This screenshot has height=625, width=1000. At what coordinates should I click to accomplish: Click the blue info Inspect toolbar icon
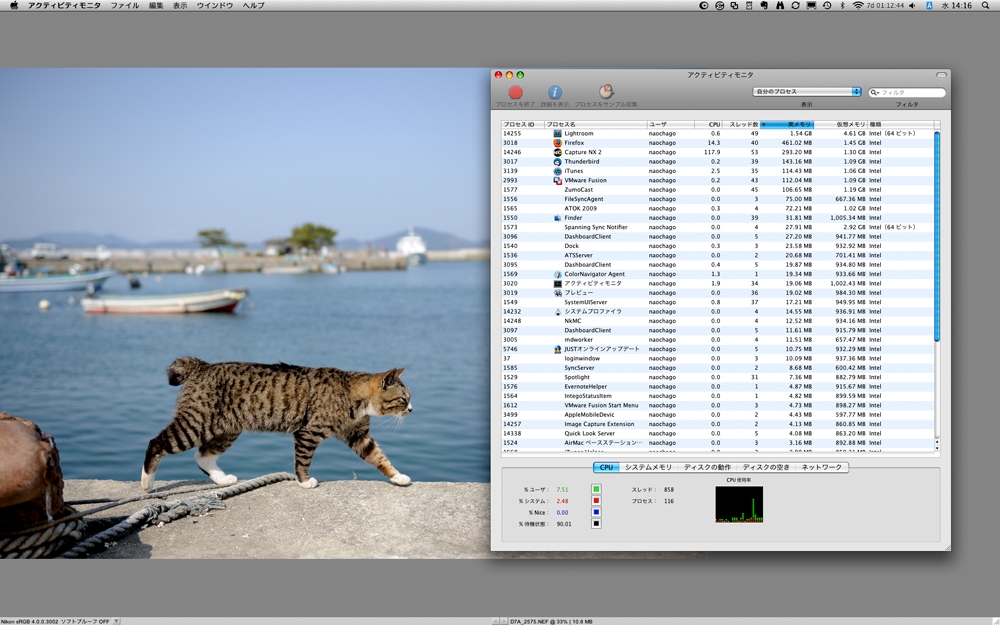tap(555, 92)
